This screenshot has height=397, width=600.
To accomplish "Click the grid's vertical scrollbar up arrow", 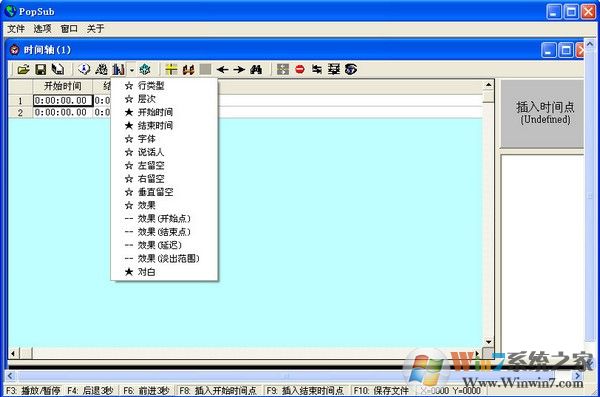I will [489, 85].
